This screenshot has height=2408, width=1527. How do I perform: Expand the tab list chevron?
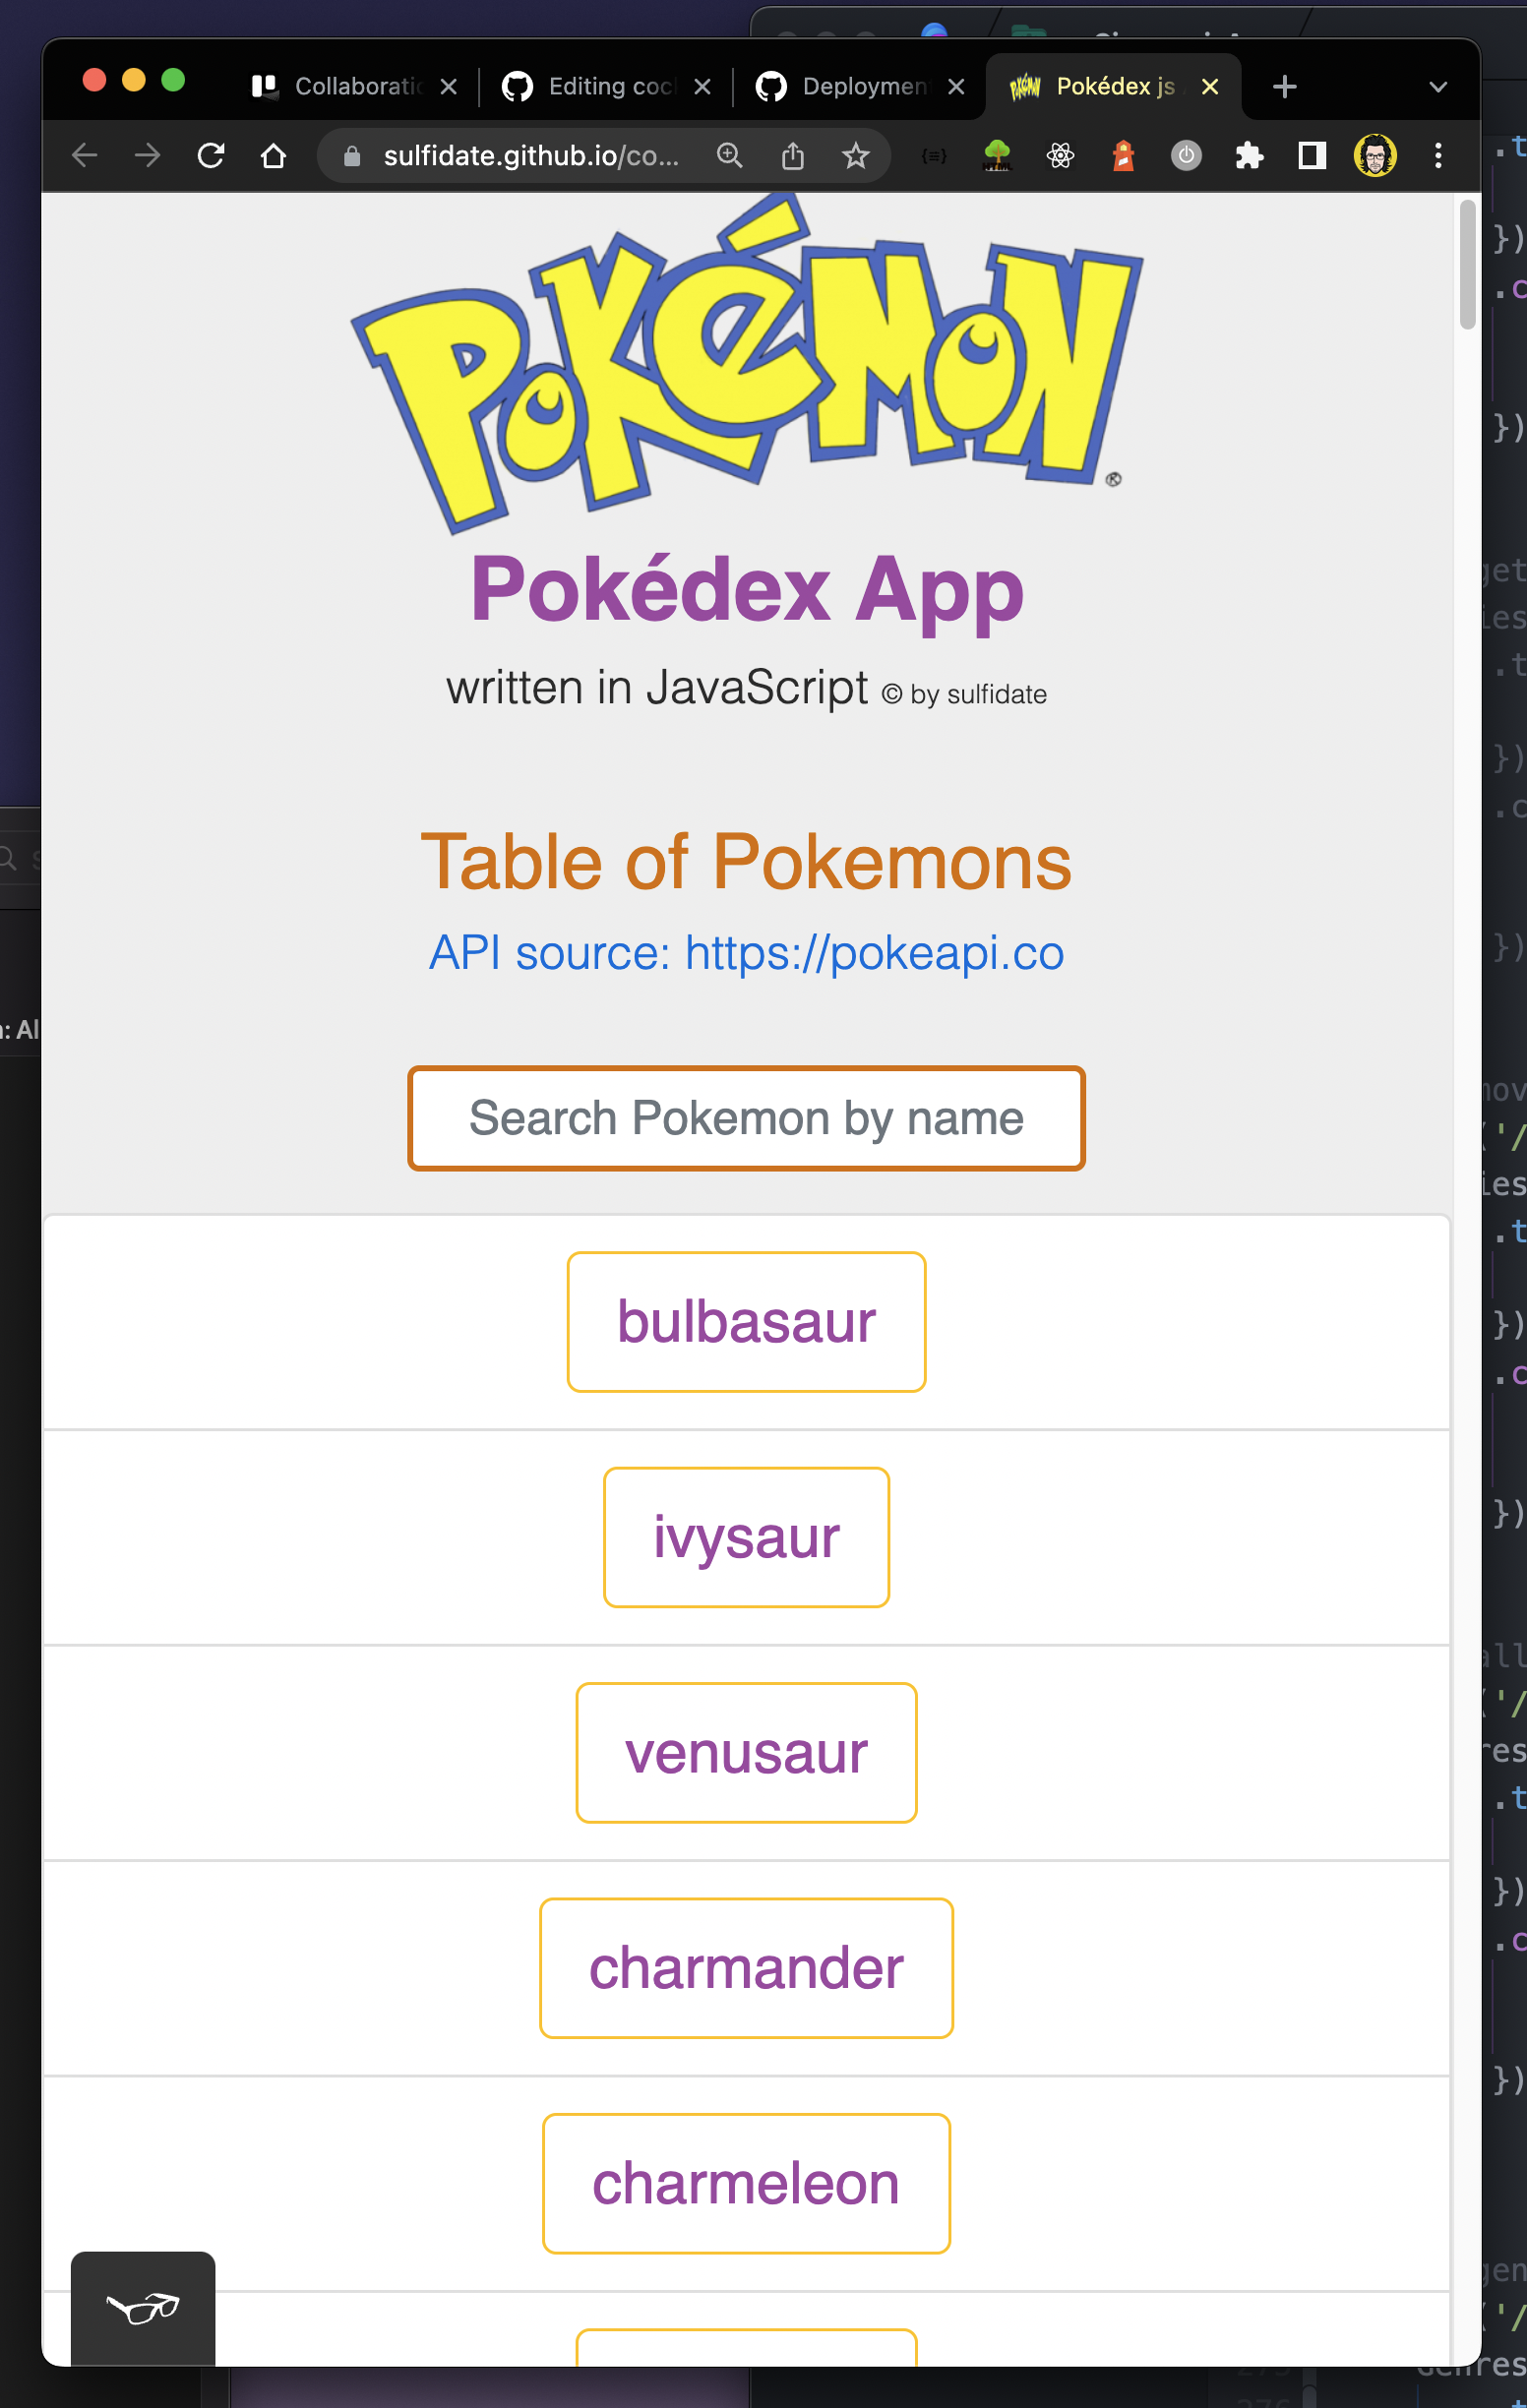click(1438, 86)
